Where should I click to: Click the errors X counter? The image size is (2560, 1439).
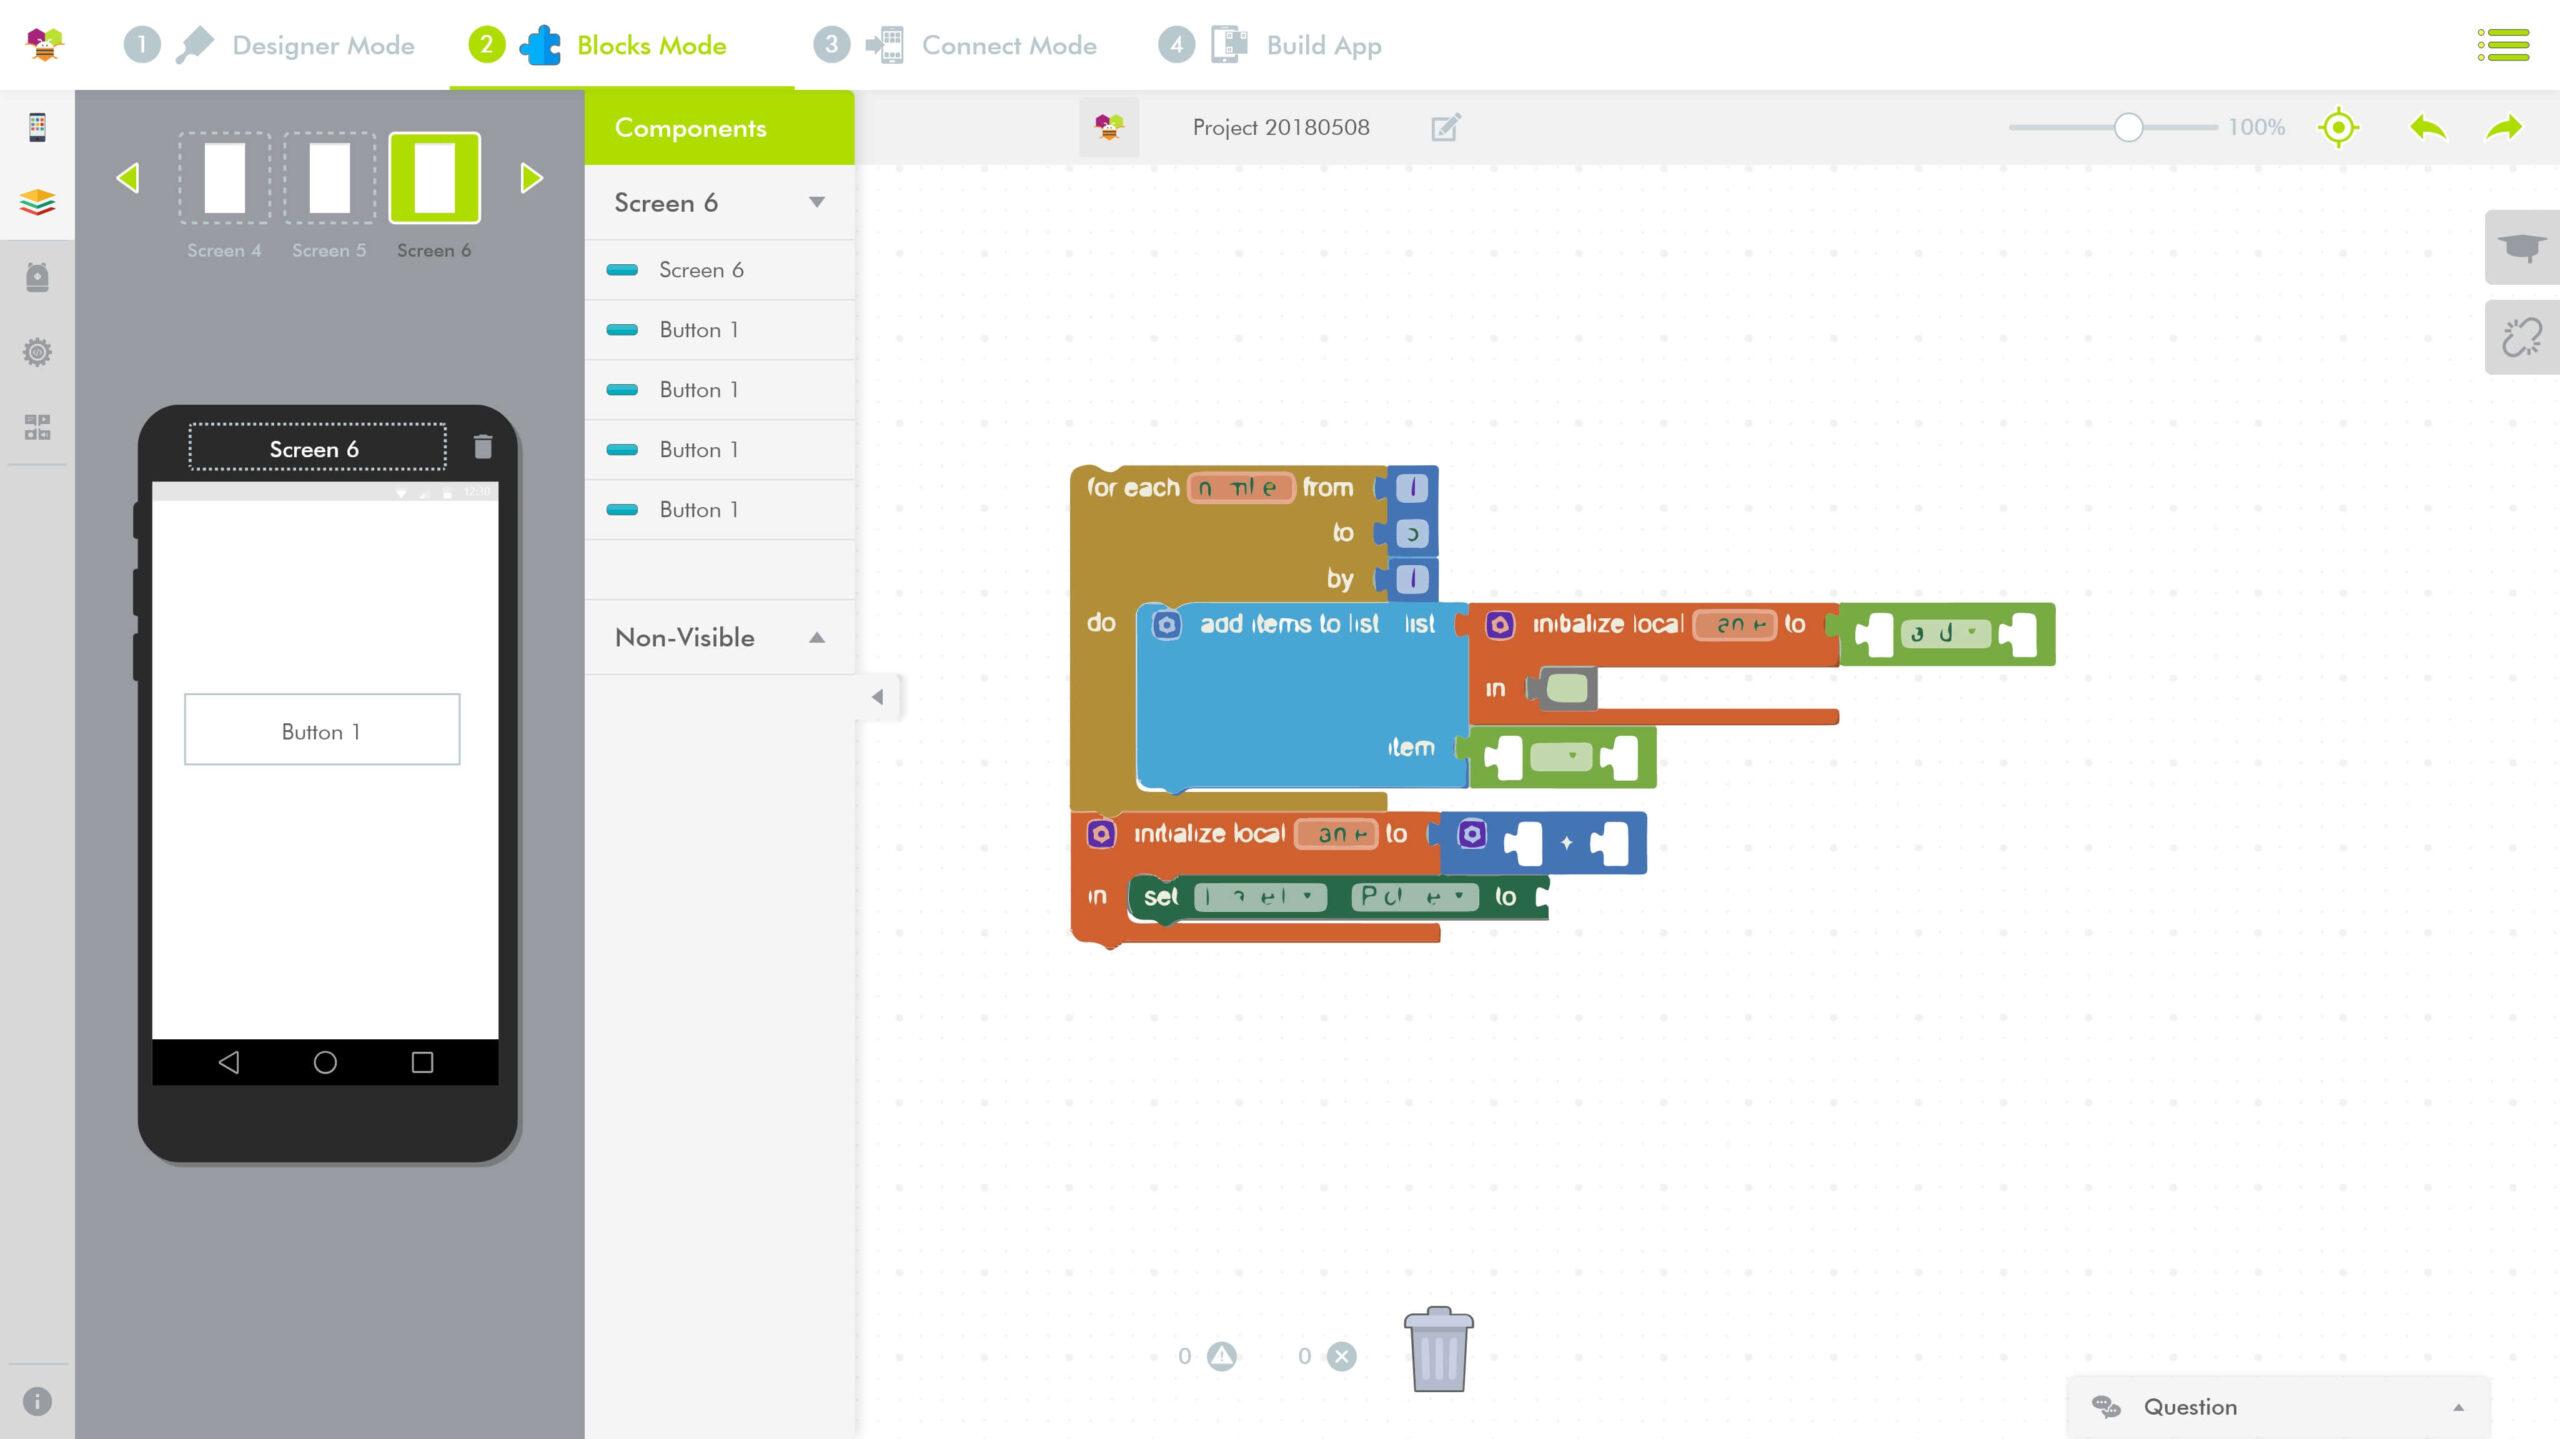1341,1356
